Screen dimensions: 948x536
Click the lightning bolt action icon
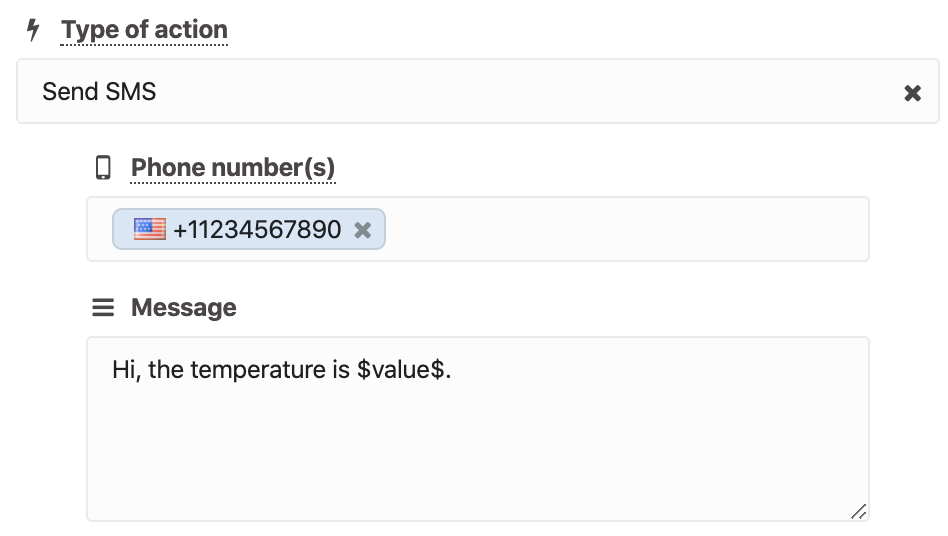point(33,30)
